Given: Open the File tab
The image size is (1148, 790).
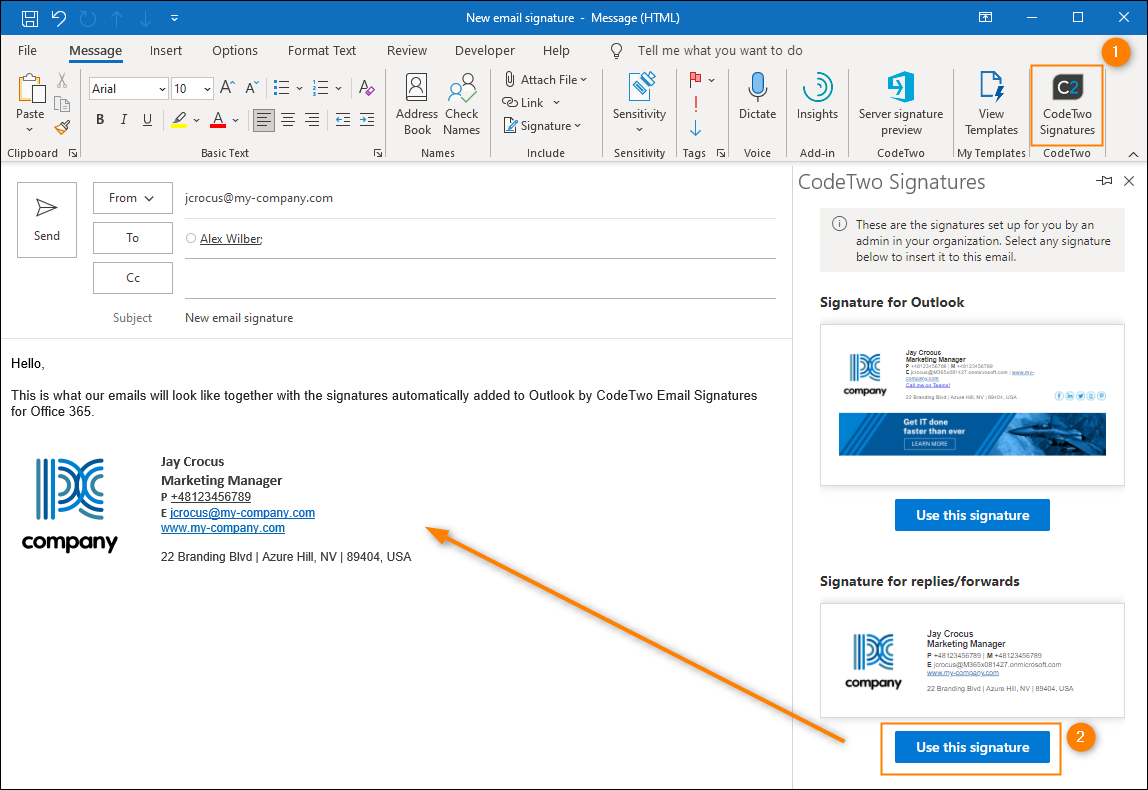Looking at the screenshot, I should point(27,51).
